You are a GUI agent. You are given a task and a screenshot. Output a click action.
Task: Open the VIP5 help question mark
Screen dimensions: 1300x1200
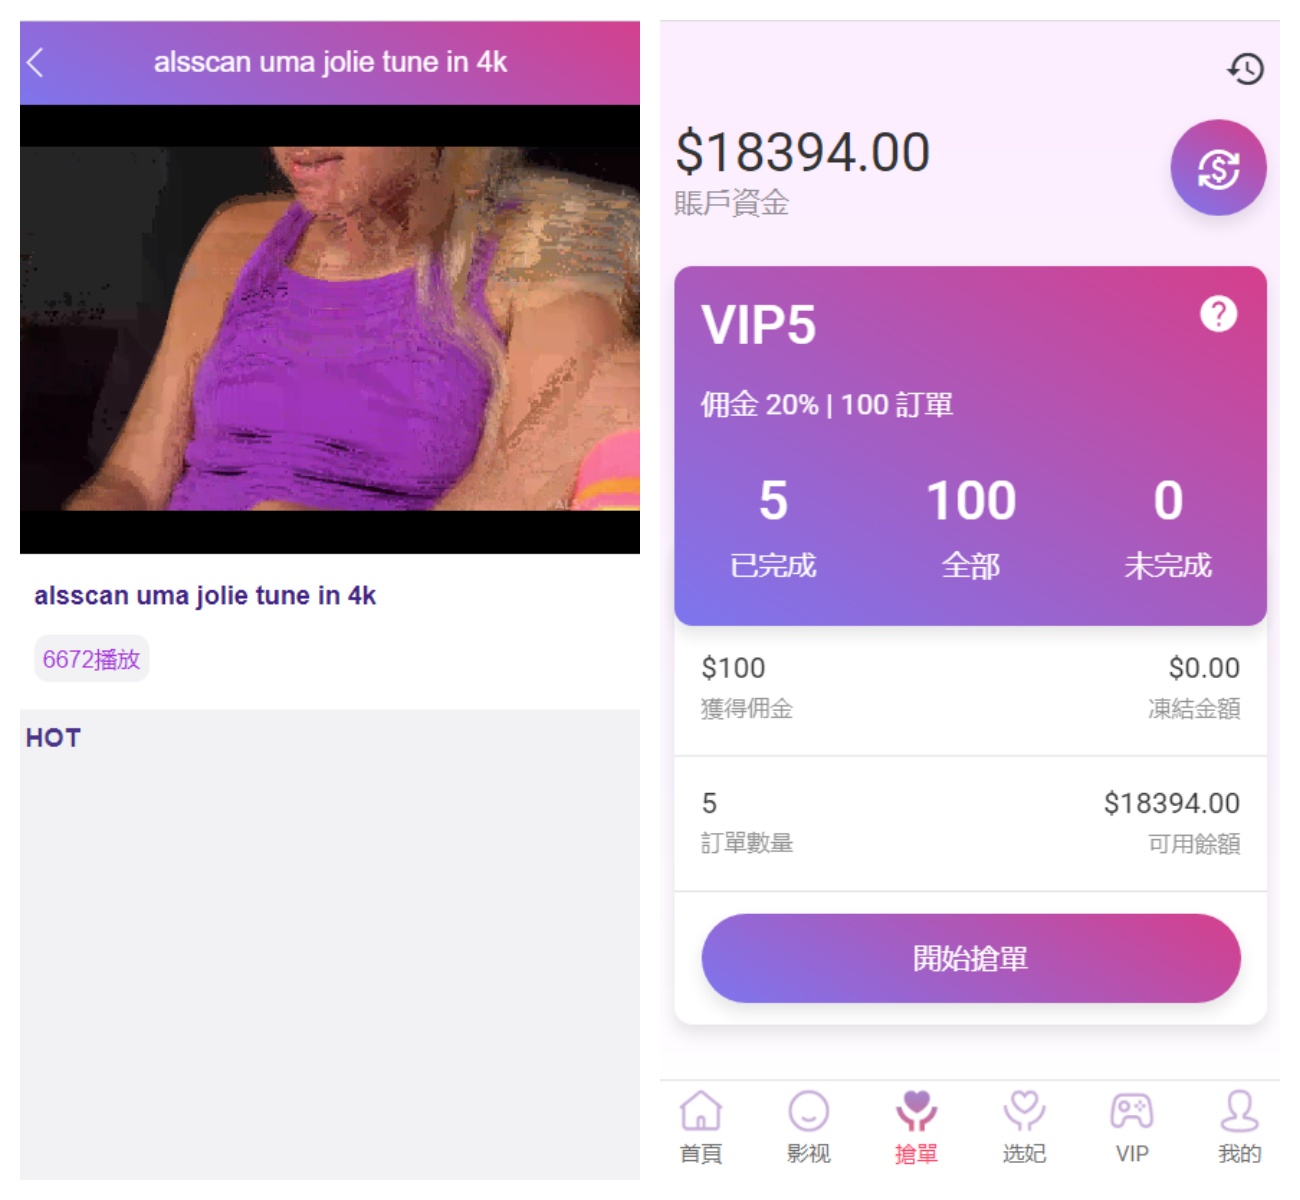point(1218,314)
